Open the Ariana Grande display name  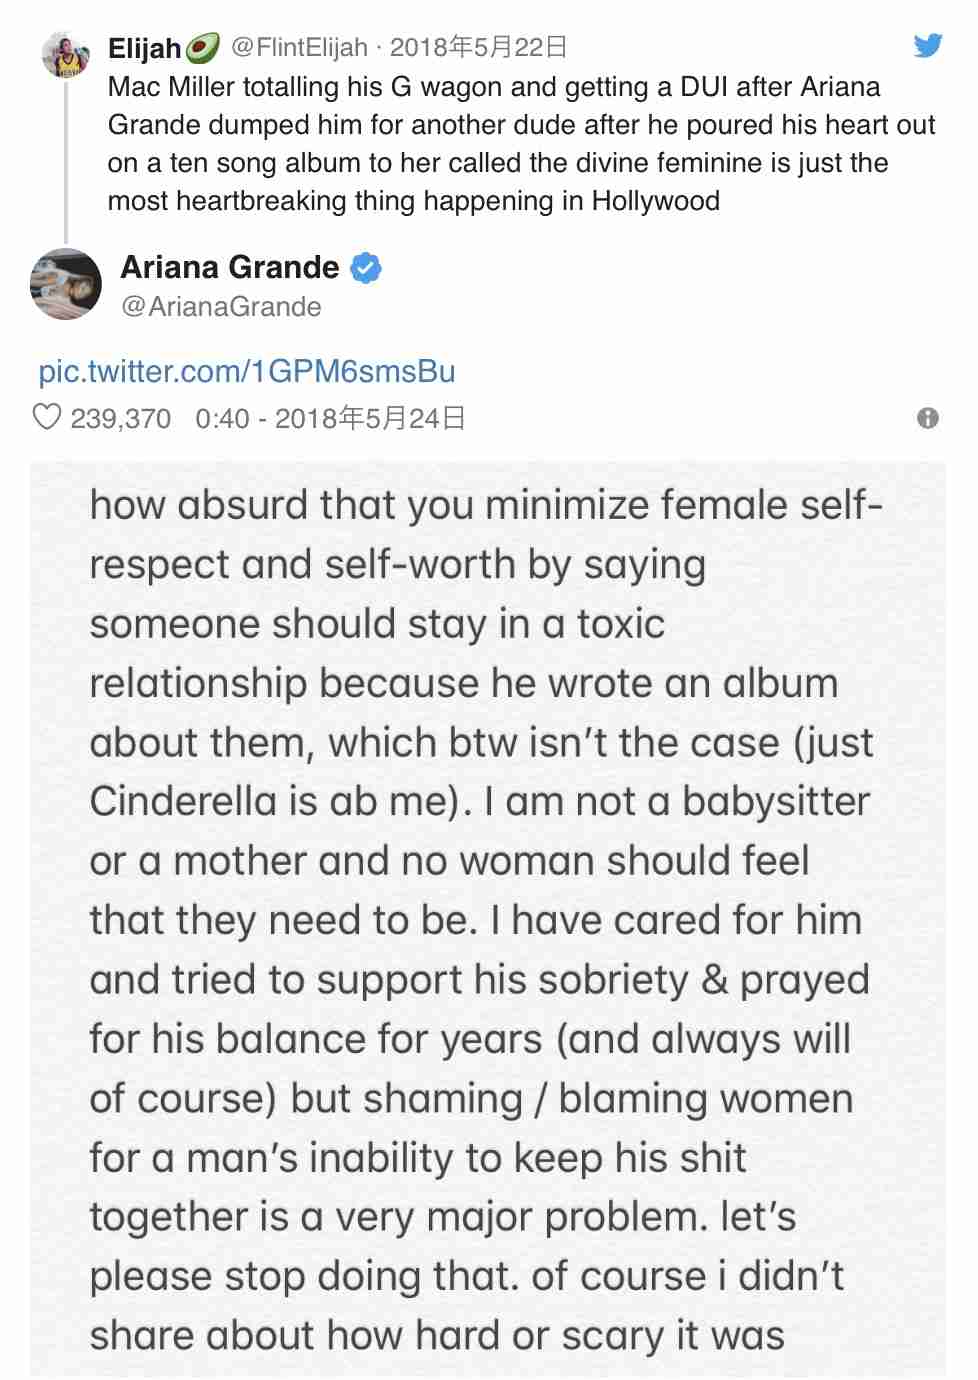tap(230, 267)
